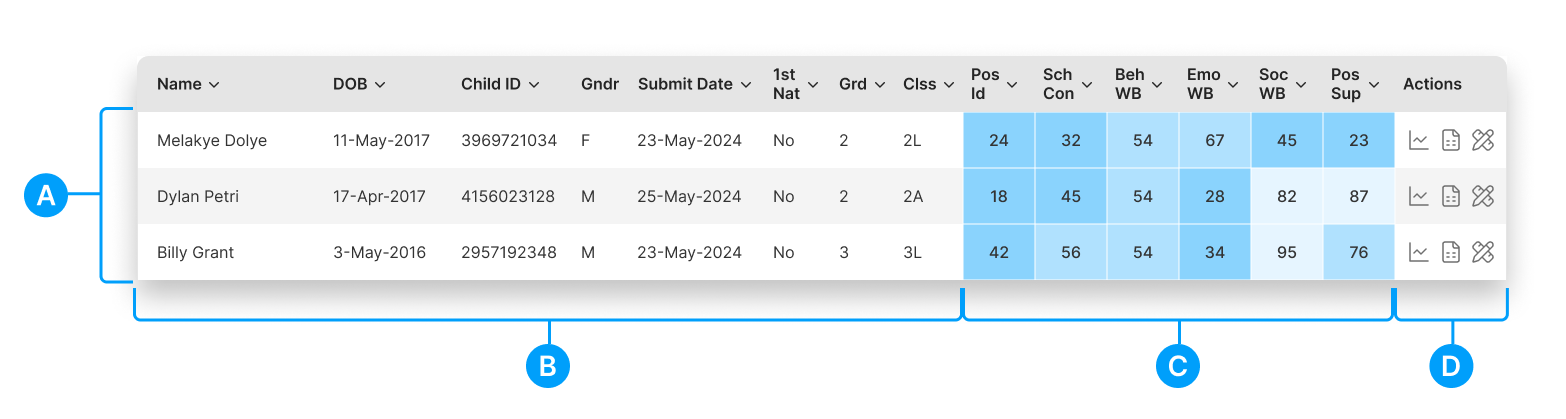
Task: Open the line chart for Melakye Dolye
Action: (x=1418, y=140)
